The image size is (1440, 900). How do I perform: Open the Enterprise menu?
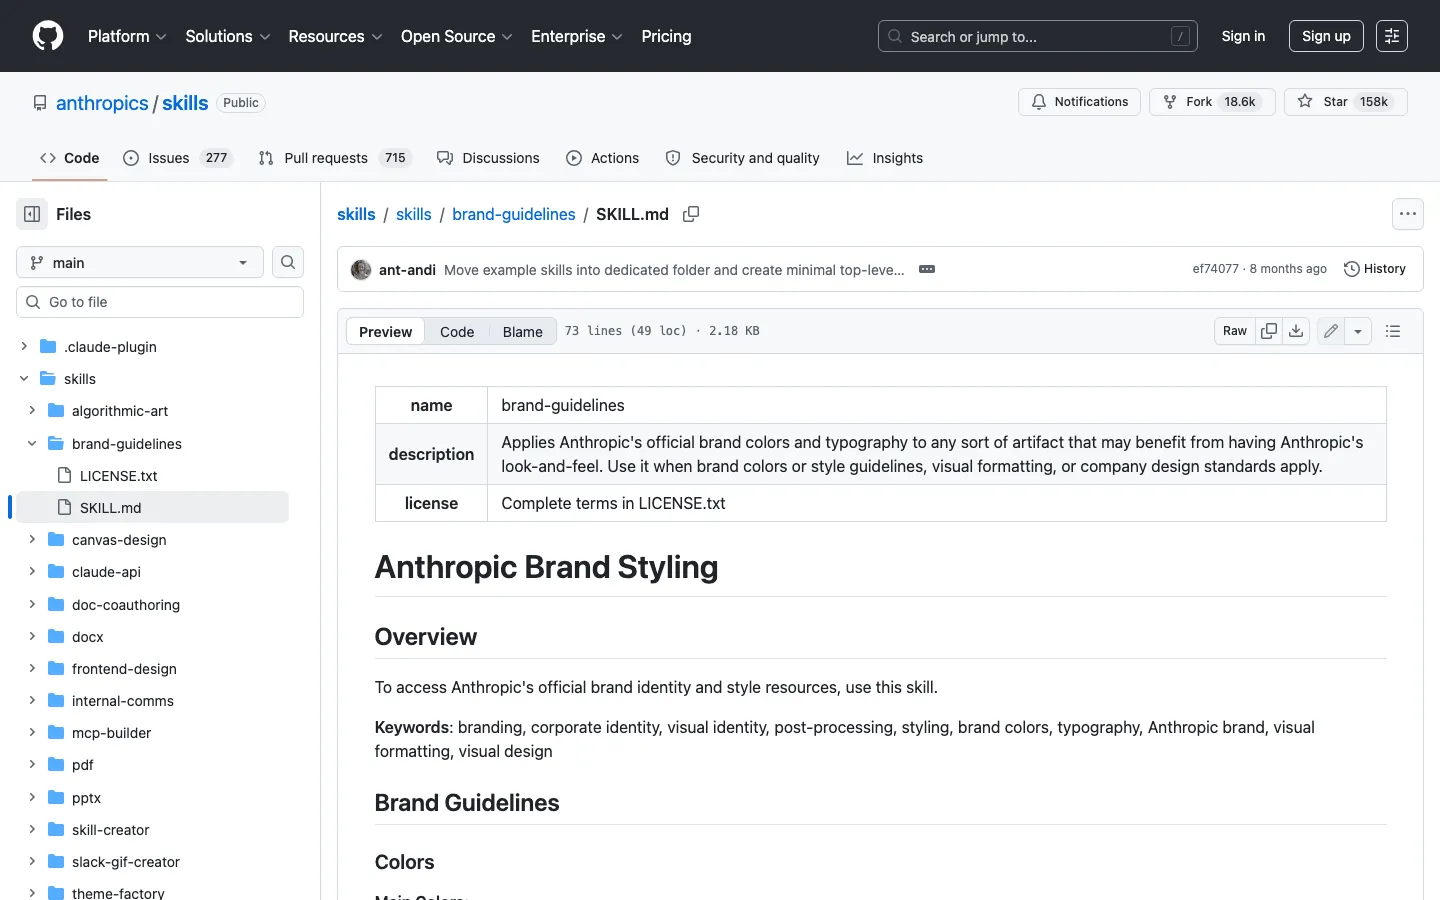577,36
